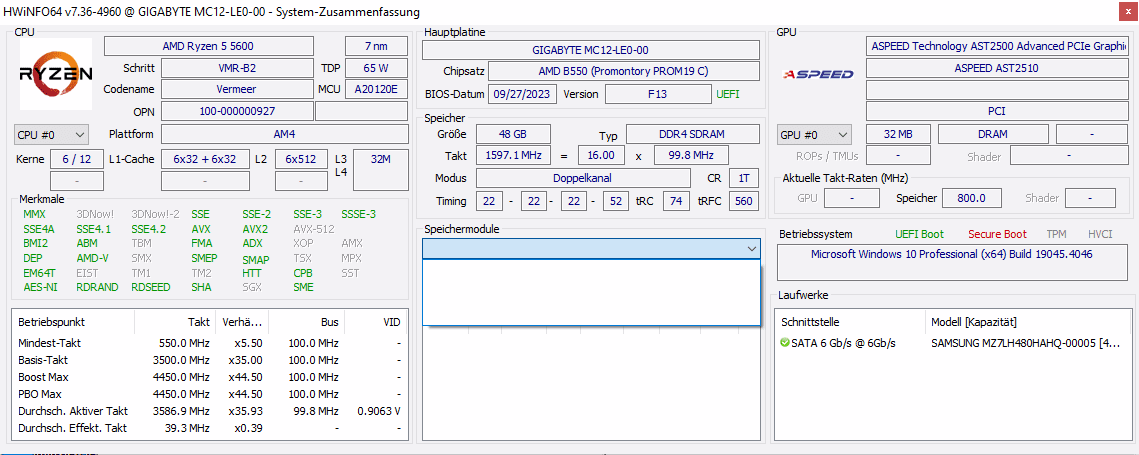Select the Durchsch. Effekt. Takt row
The image size is (1139, 455).
(209, 428)
